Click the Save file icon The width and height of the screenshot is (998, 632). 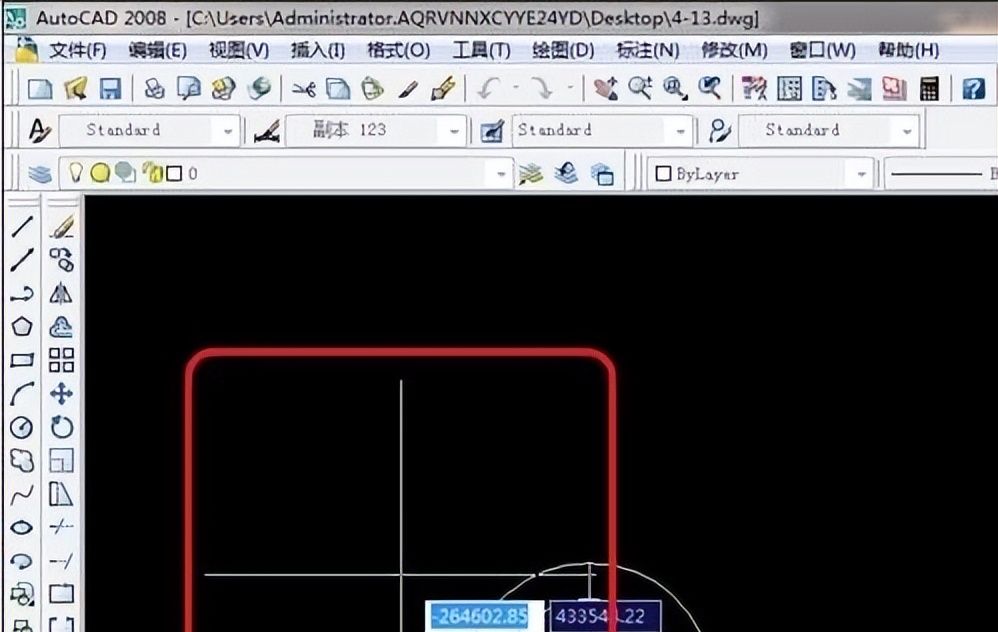point(110,89)
